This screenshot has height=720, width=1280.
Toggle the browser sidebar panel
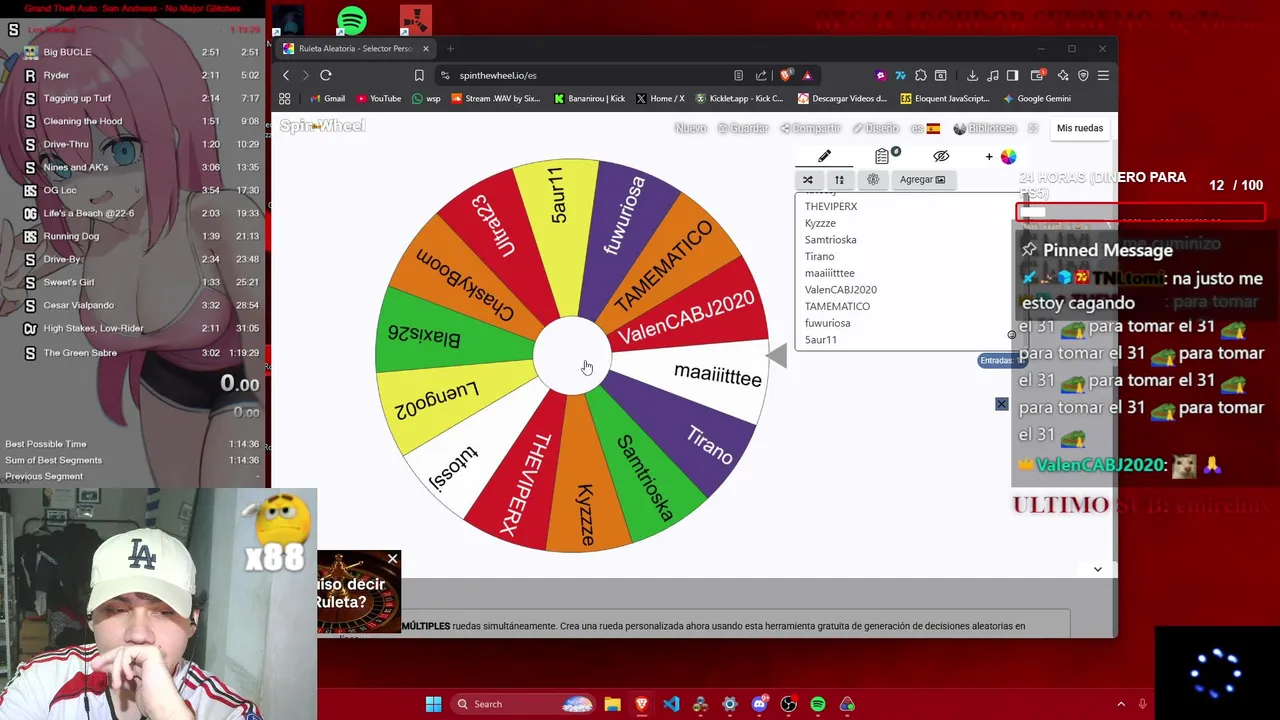pos(1012,75)
